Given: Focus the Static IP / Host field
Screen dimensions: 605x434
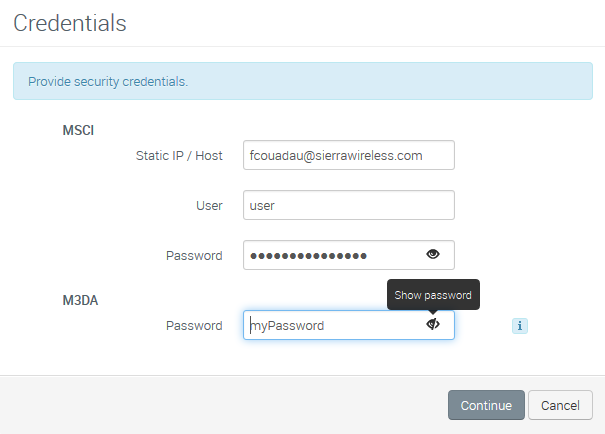Looking at the screenshot, I should pos(348,155).
